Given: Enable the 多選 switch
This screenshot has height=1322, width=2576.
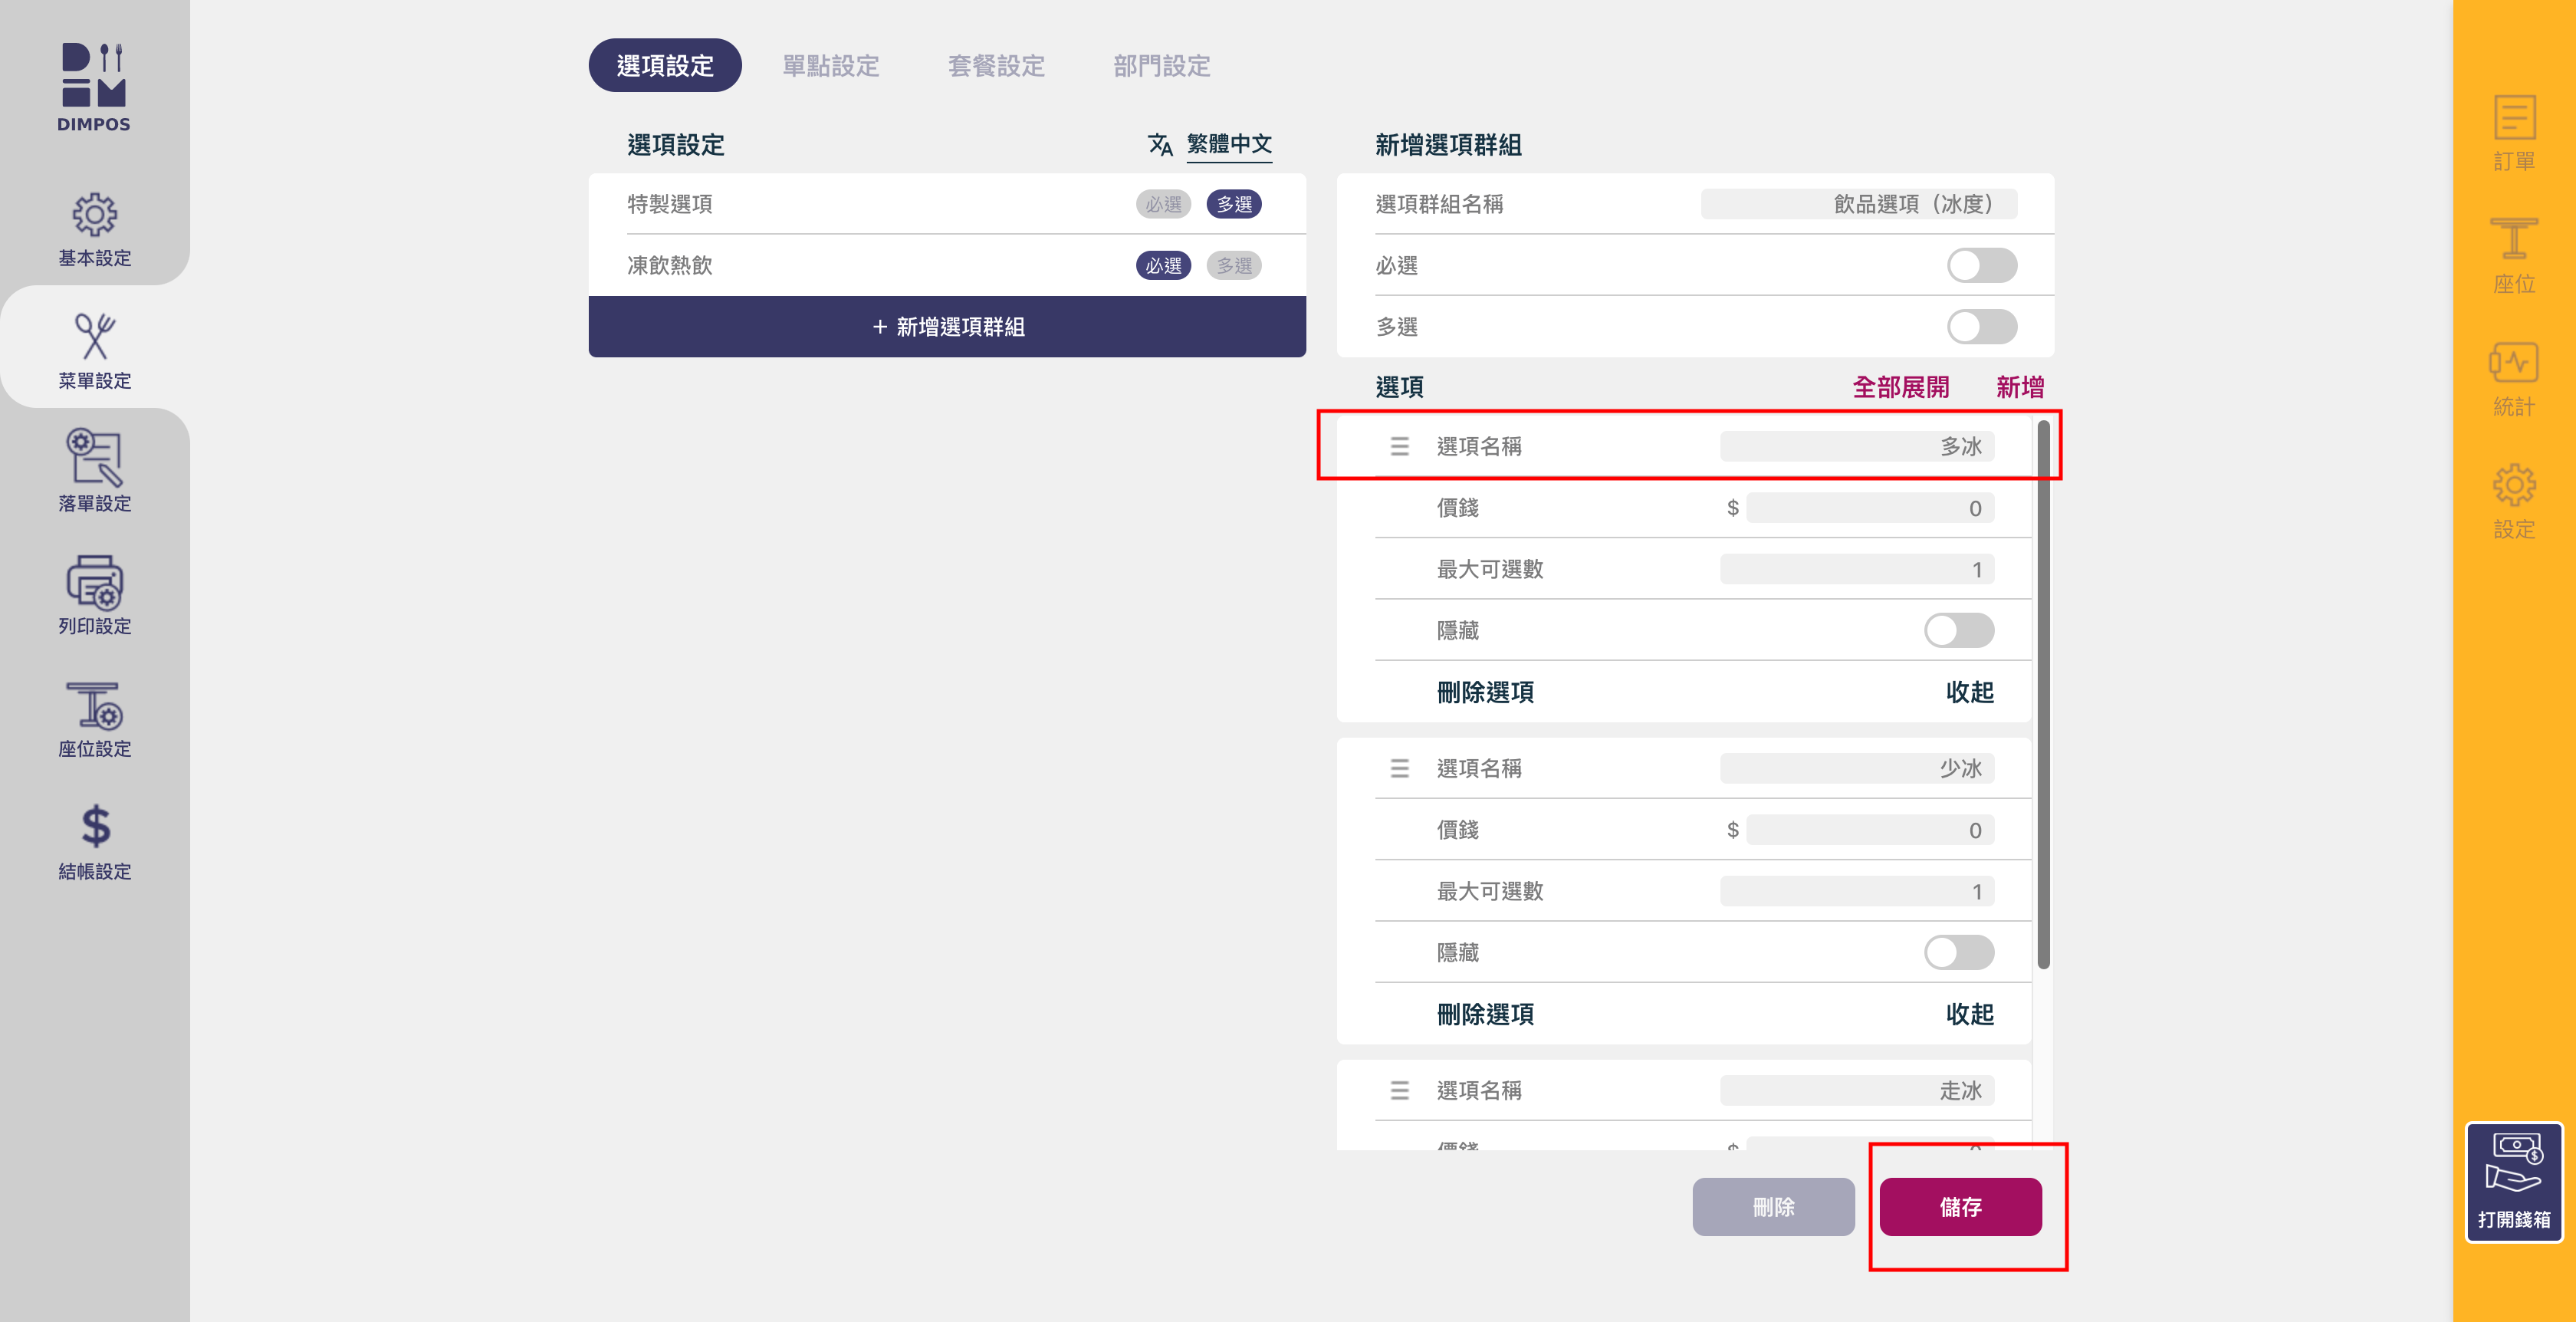Looking at the screenshot, I should coord(1981,326).
